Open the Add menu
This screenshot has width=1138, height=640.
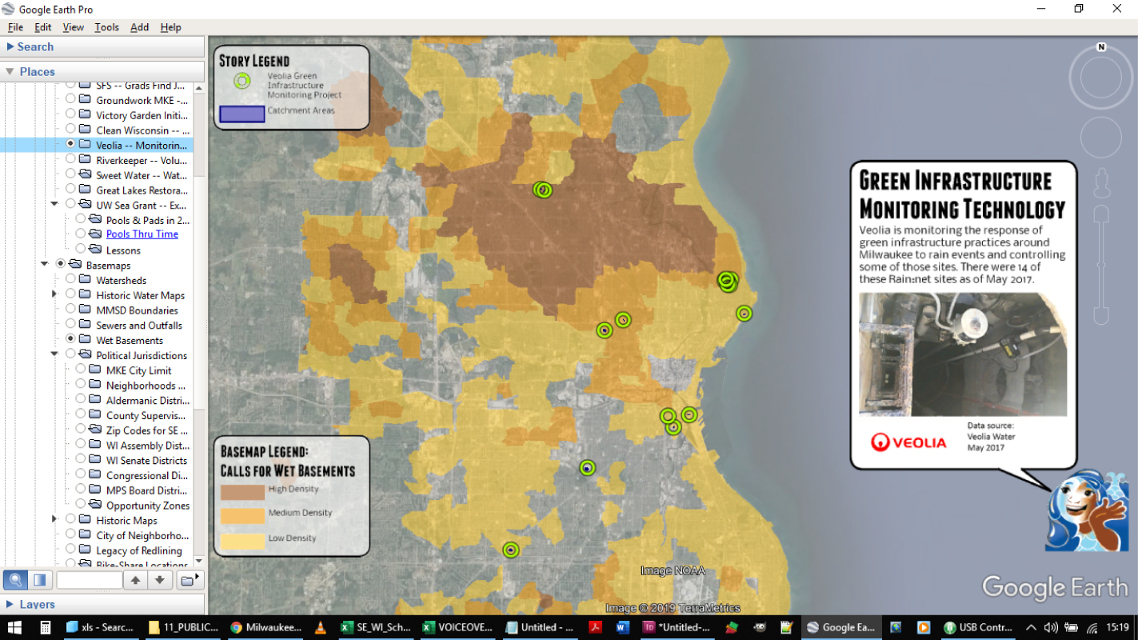pyautogui.click(x=139, y=27)
